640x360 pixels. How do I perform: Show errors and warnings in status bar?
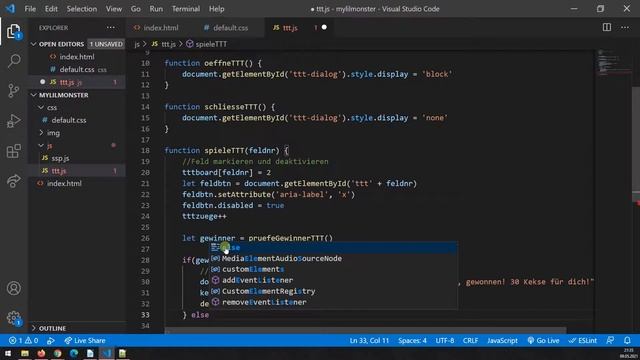[x=23, y=340]
